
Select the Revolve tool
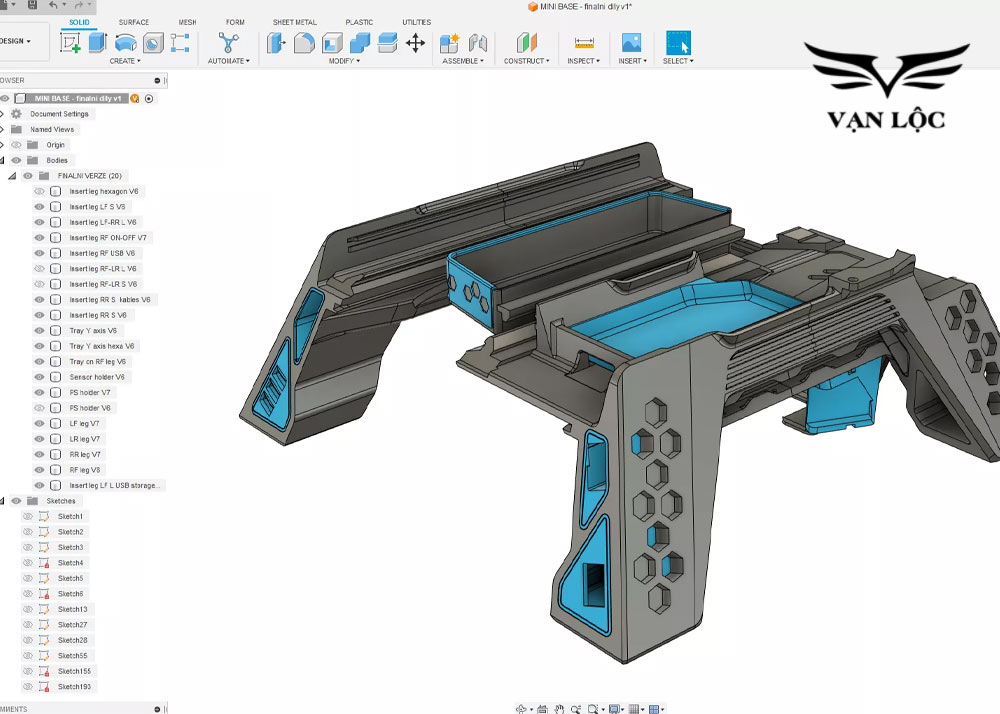[125, 42]
